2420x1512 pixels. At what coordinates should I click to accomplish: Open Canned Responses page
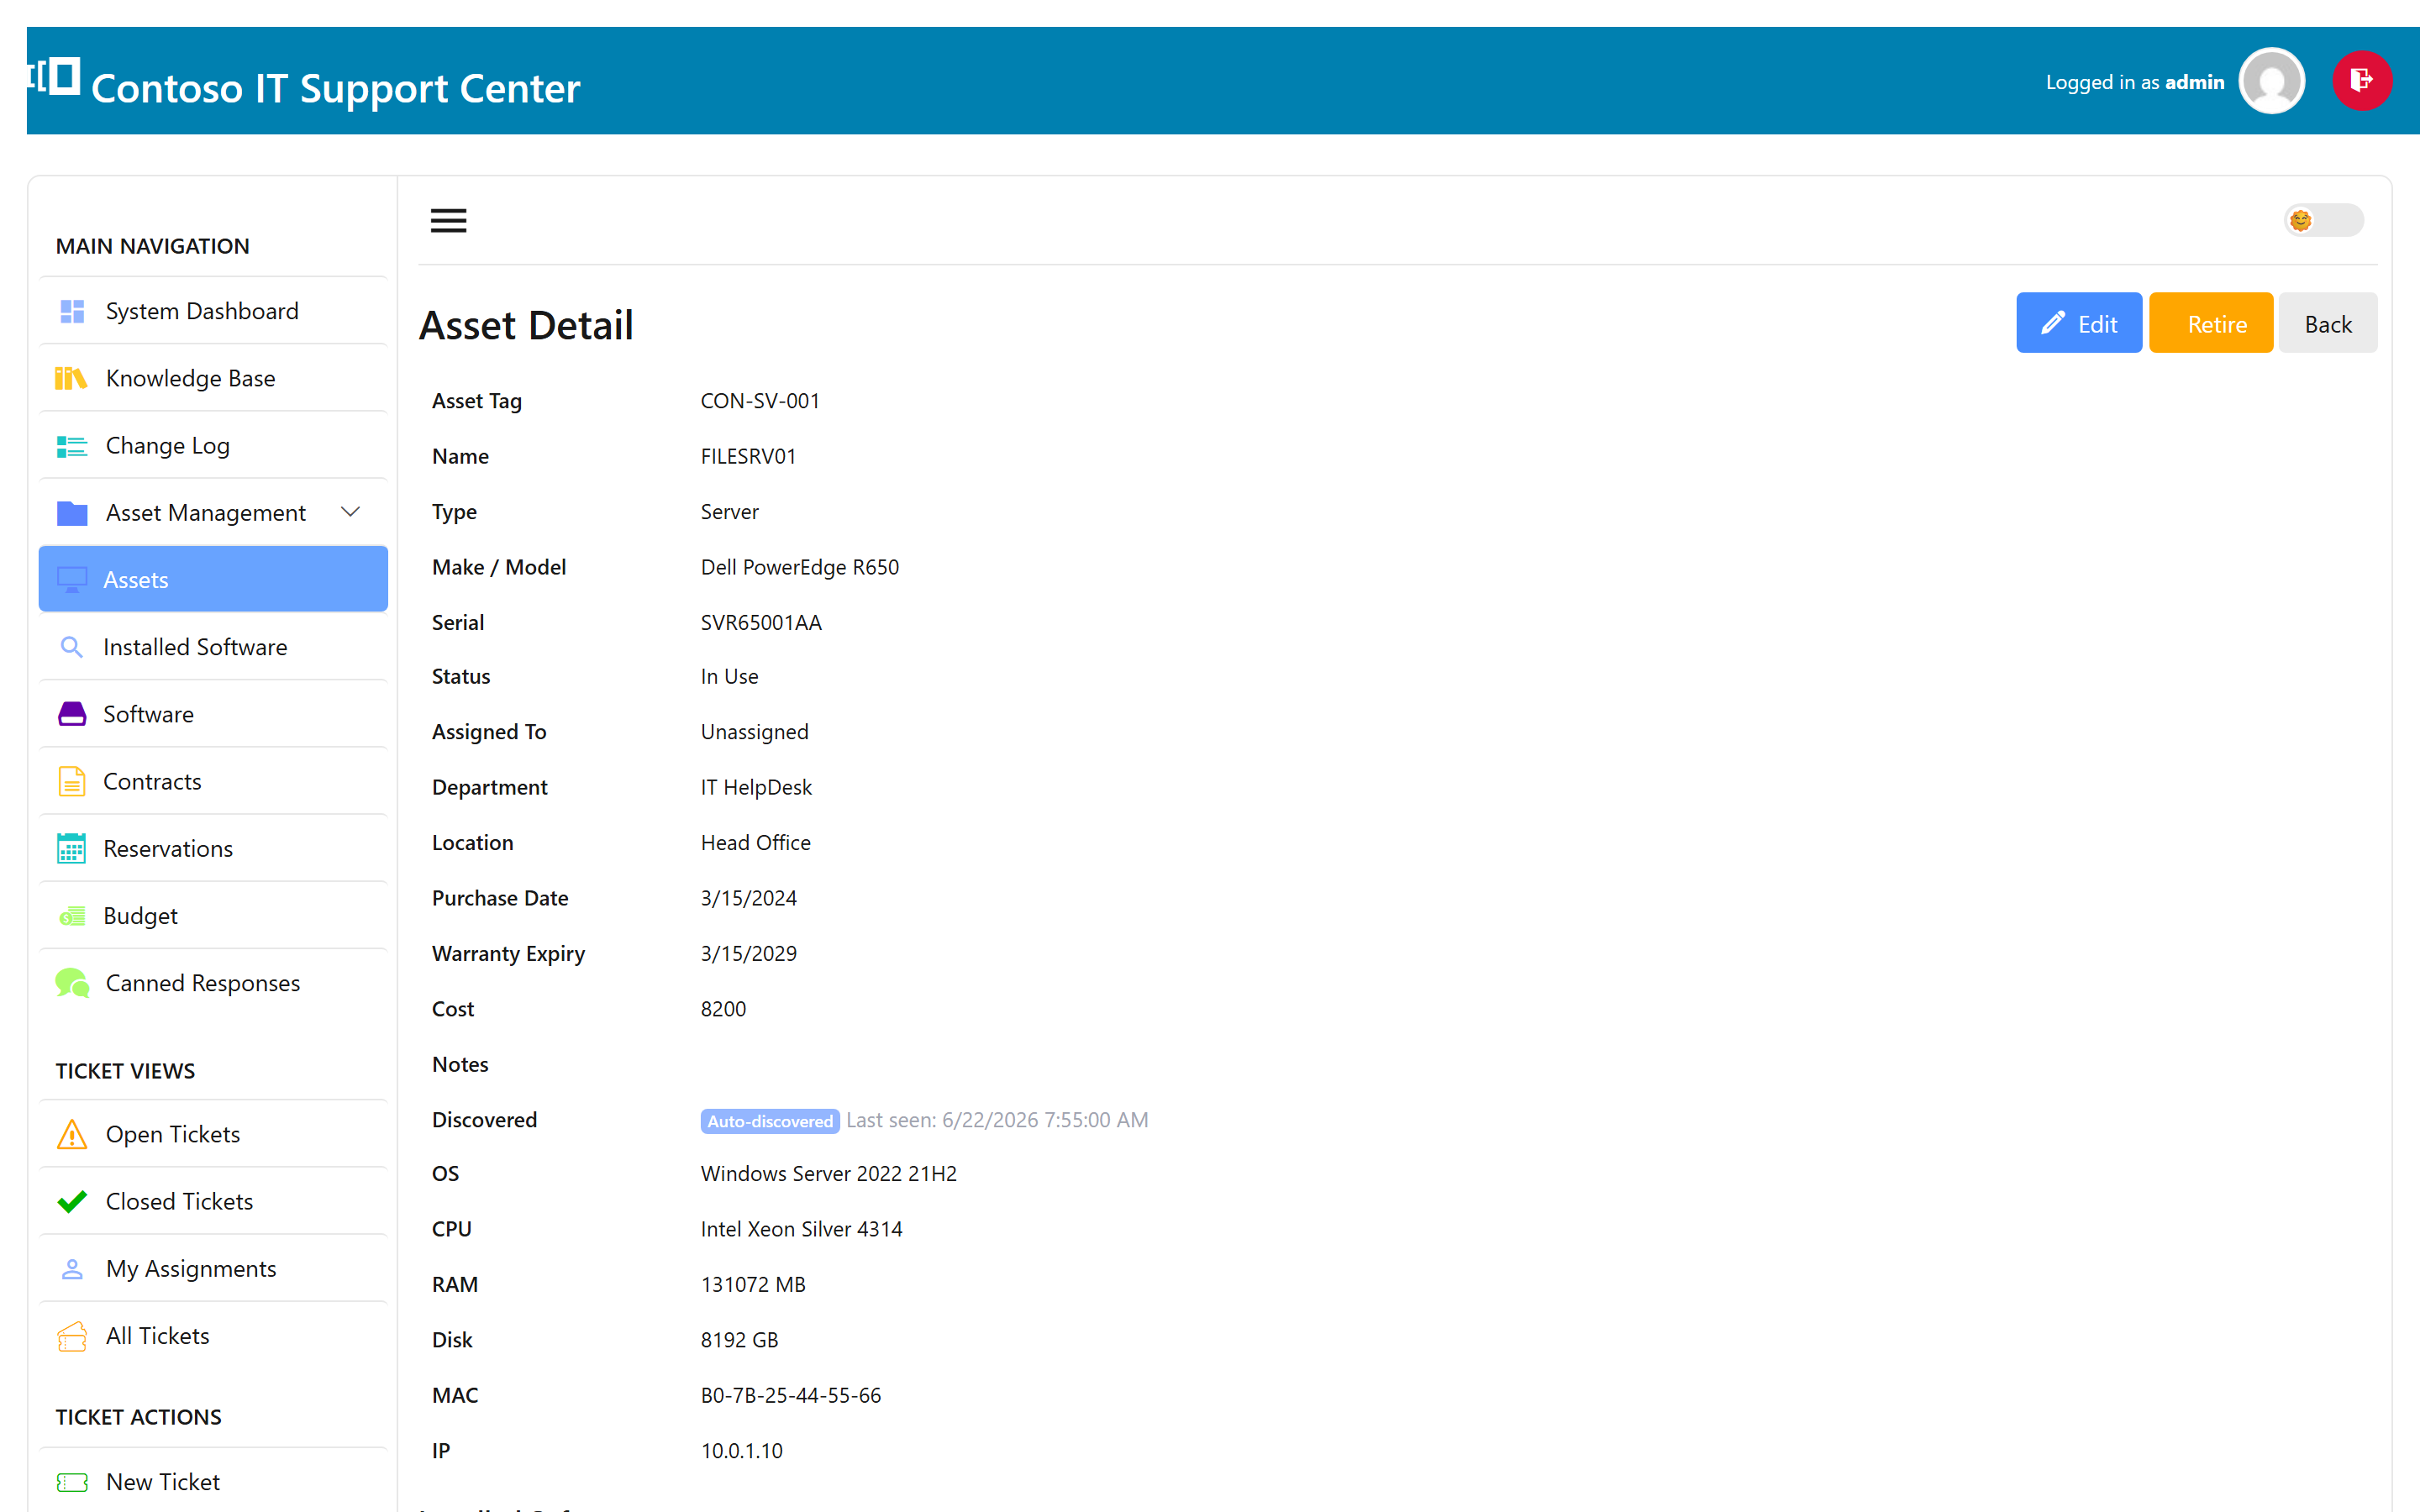[x=213, y=983]
